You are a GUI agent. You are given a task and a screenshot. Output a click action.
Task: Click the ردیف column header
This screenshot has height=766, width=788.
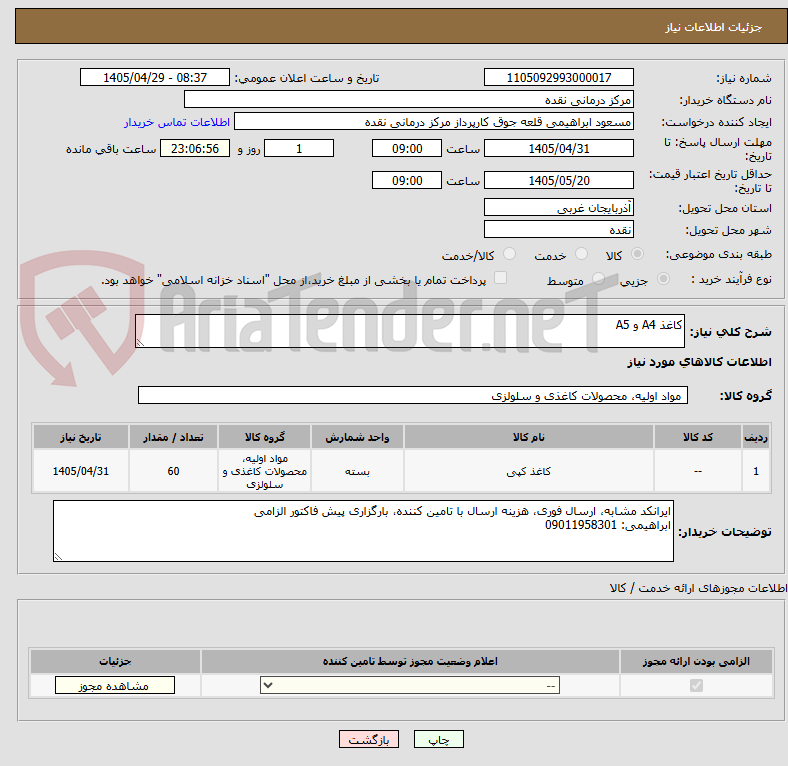(x=756, y=437)
